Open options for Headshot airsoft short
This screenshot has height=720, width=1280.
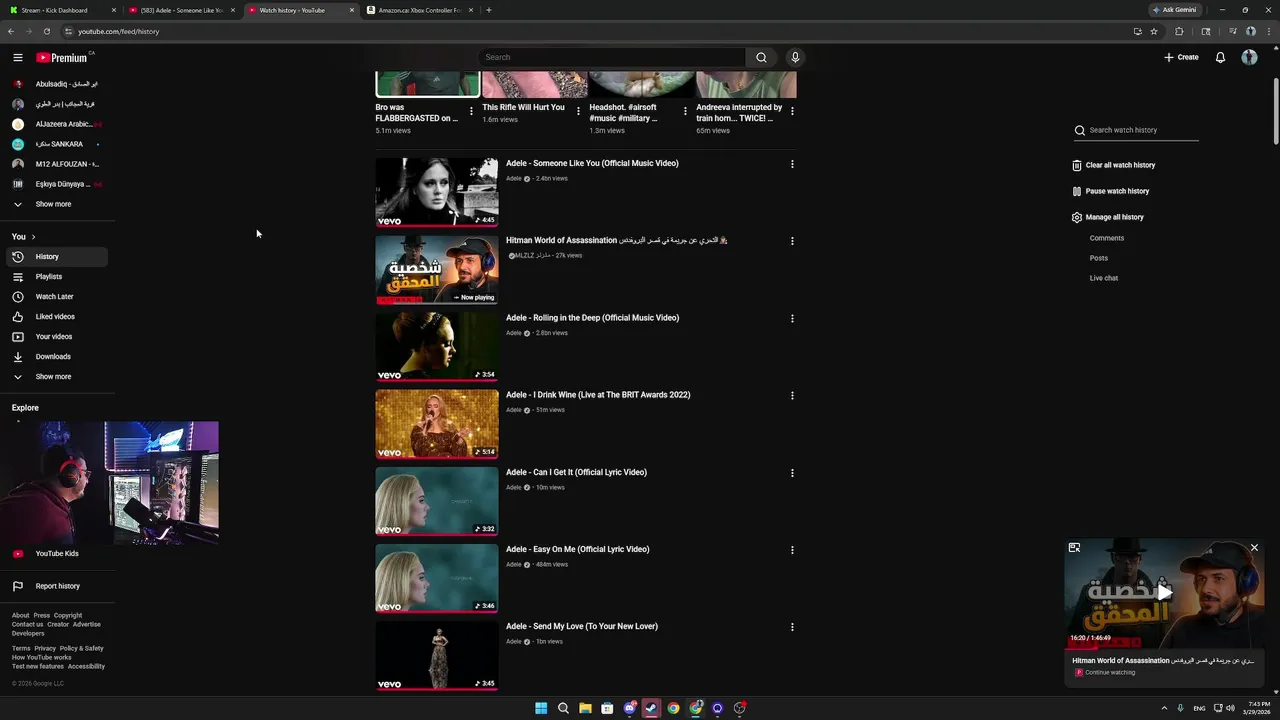click(685, 111)
